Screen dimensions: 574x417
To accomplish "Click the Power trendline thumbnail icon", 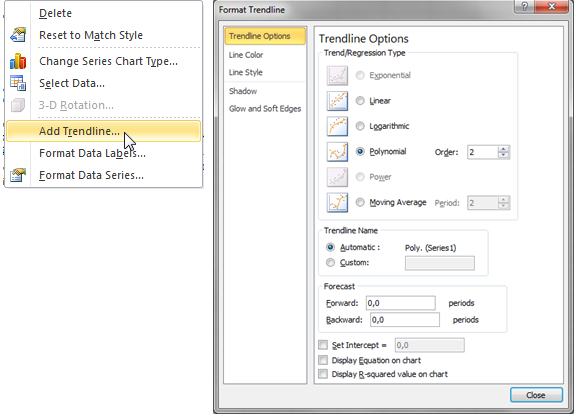I will click(337, 177).
